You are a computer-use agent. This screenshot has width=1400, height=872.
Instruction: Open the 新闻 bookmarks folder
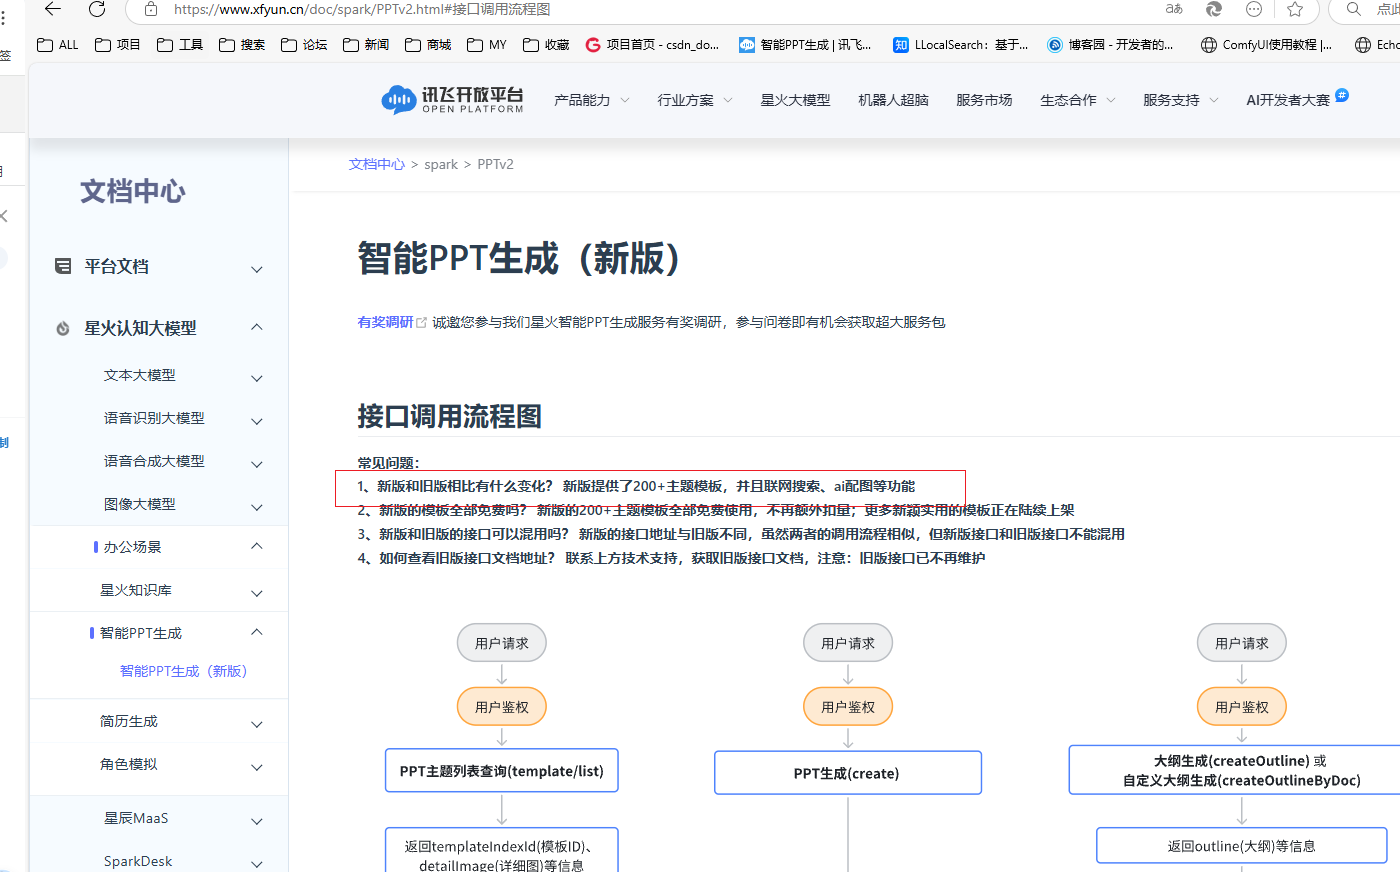pos(366,45)
